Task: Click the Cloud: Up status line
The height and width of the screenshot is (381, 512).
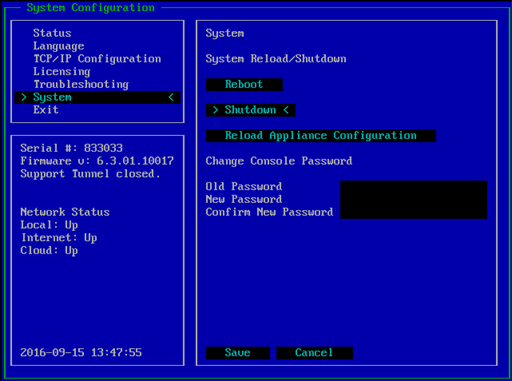Action: tap(49, 250)
